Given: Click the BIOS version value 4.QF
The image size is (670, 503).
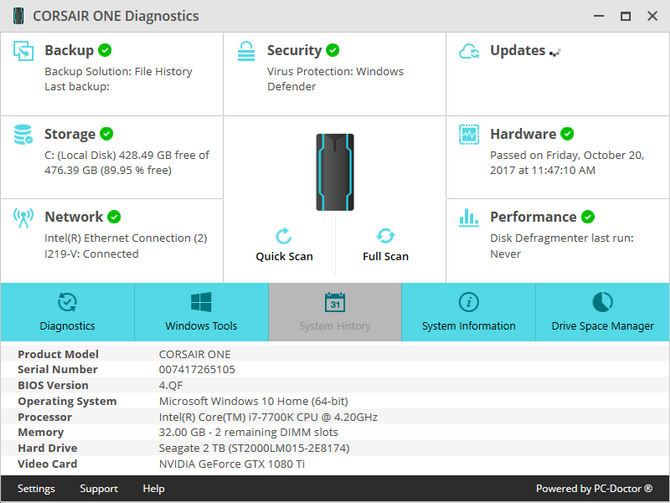Looking at the screenshot, I should (x=171, y=385).
